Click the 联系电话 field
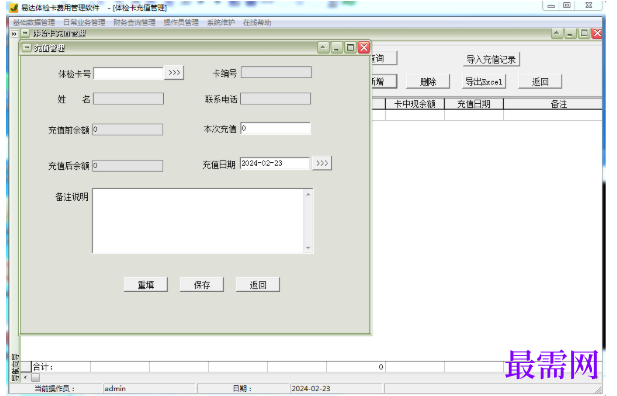Image resolution: width=617 pixels, height=396 pixels. 275,99
